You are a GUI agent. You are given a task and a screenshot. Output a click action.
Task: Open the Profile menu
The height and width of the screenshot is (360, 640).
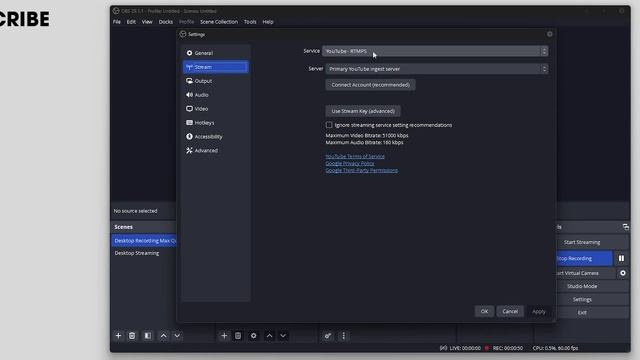(x=187, y=22)
